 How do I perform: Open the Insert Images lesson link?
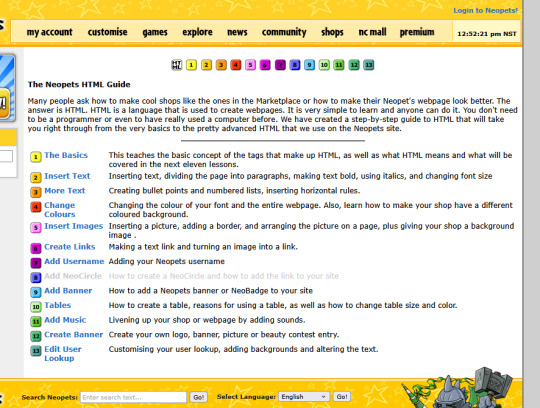click(x=73, y=226)
